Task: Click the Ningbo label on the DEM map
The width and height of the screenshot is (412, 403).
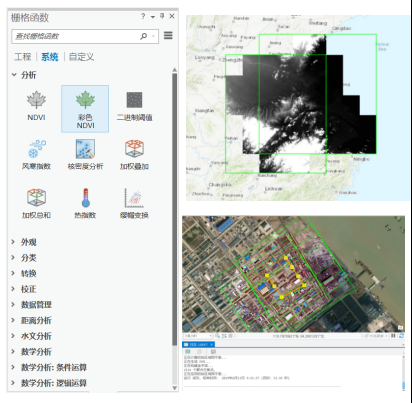Action: pos(361,159)
